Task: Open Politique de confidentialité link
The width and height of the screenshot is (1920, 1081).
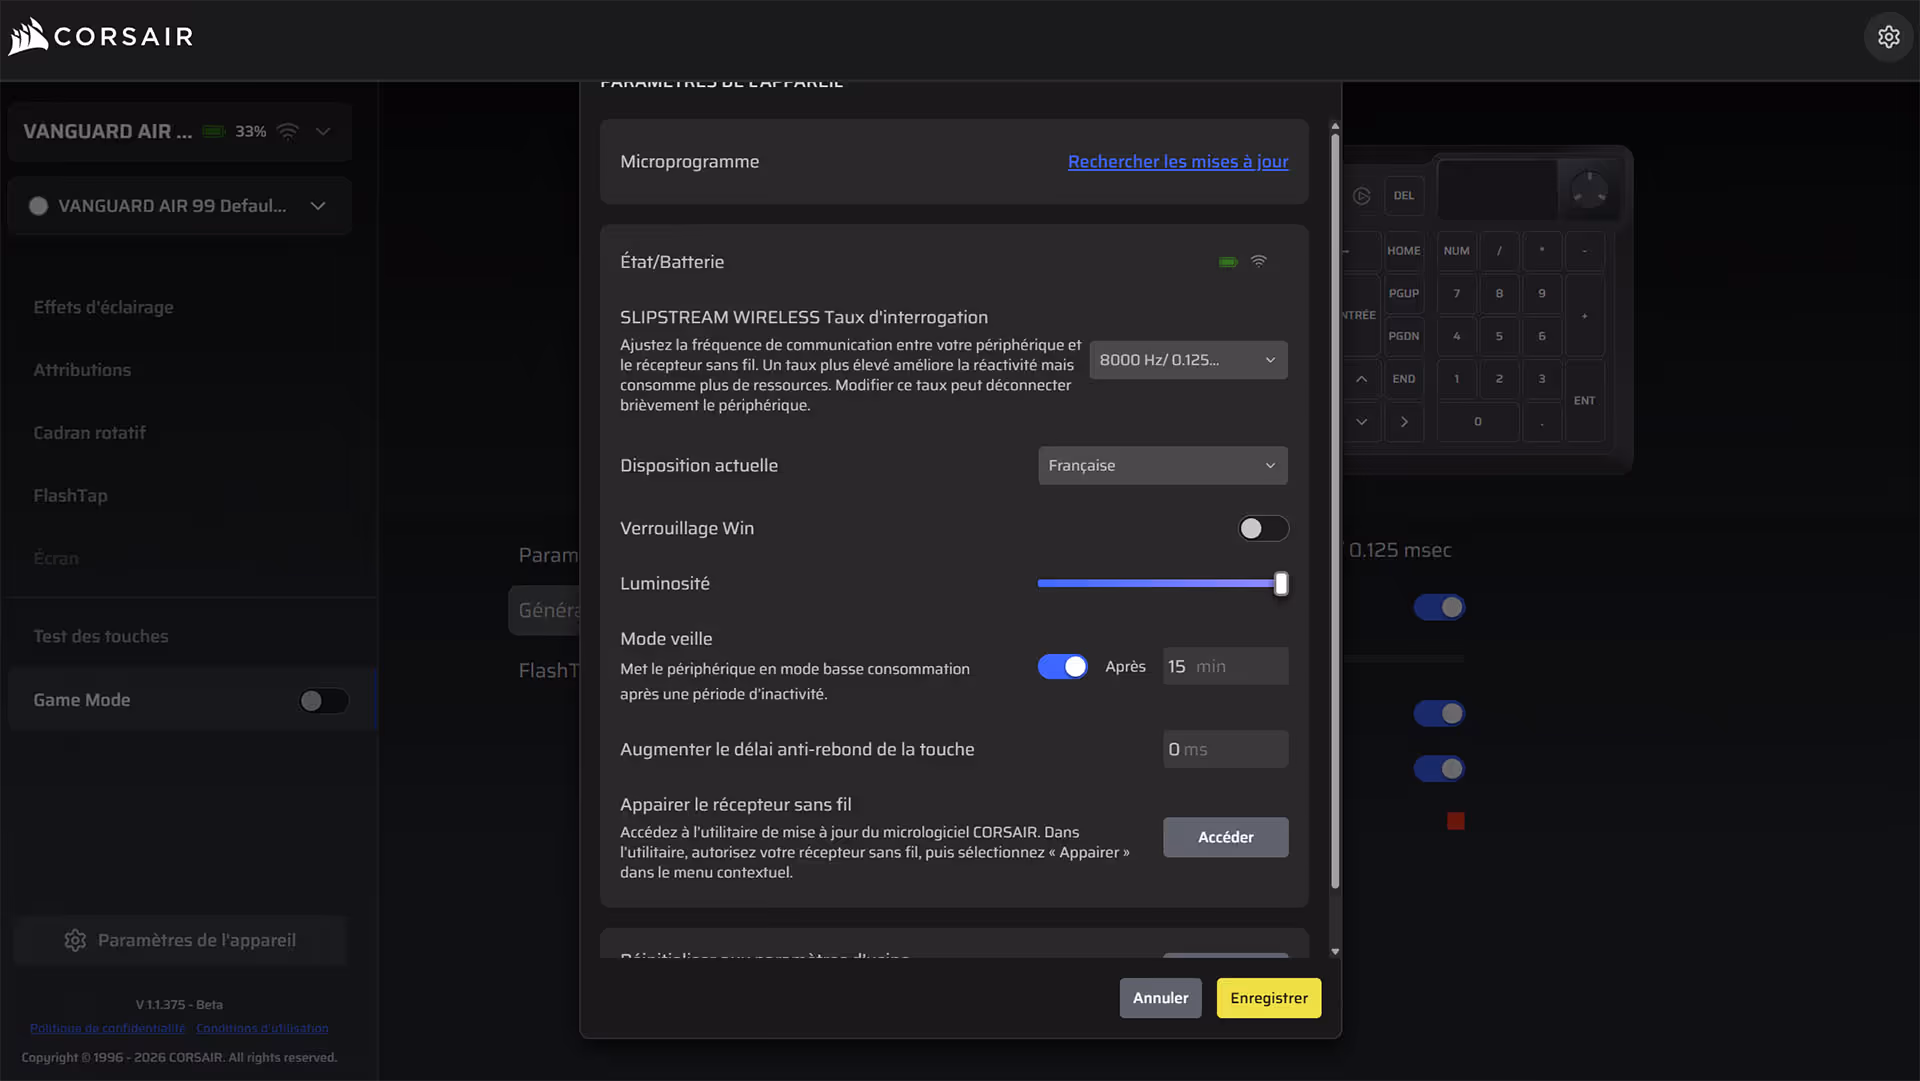Action: point(107,1028)
